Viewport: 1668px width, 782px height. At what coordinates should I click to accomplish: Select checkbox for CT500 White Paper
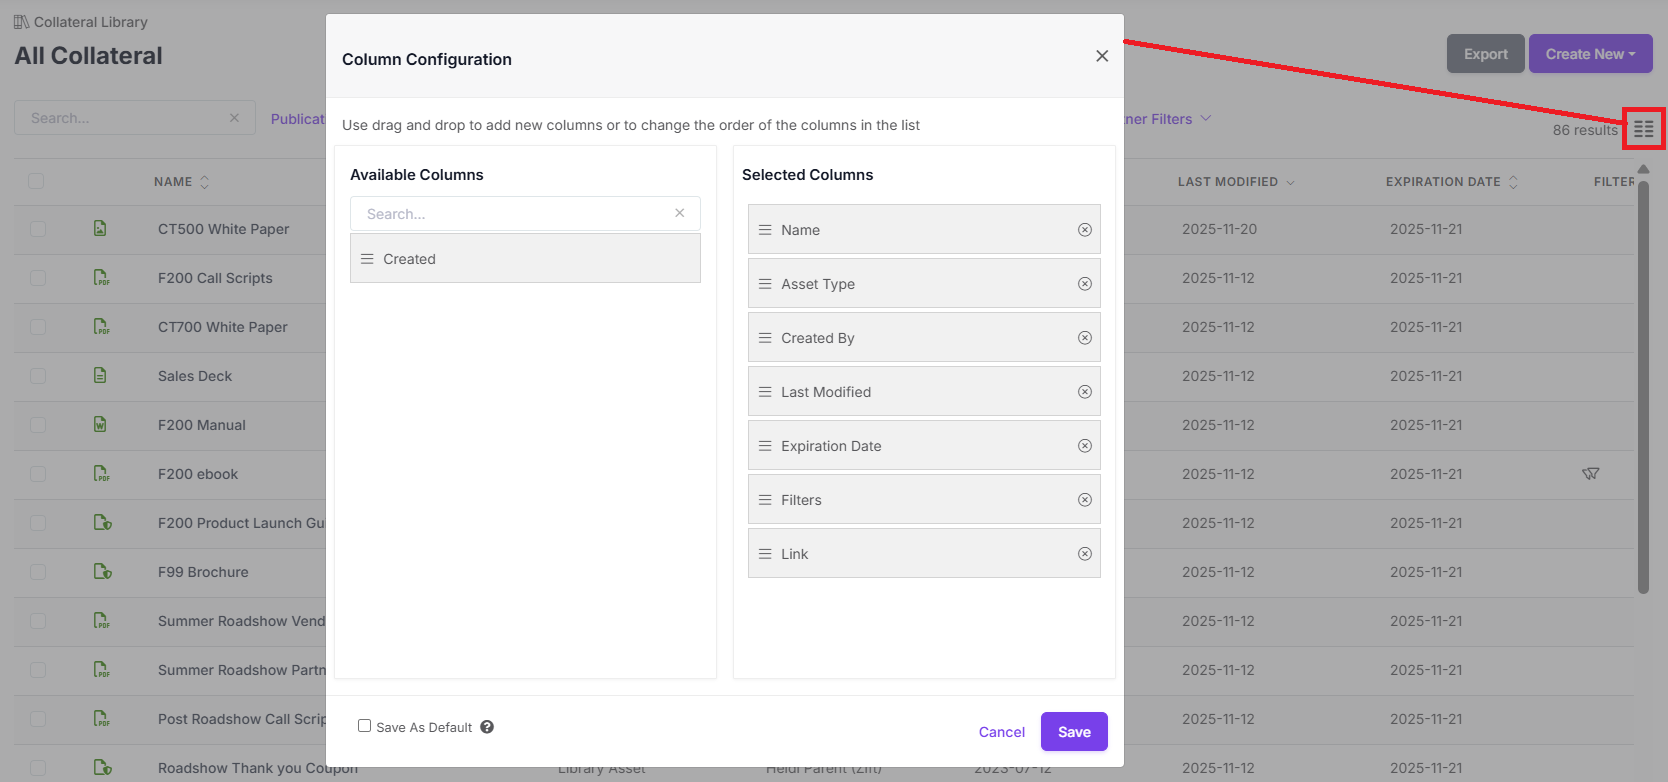[38, 229]
